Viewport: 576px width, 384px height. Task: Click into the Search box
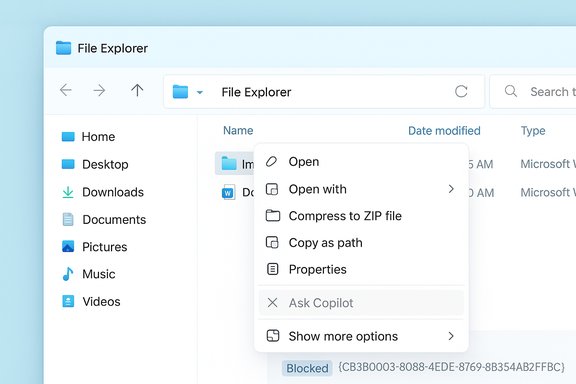(533, 91)
